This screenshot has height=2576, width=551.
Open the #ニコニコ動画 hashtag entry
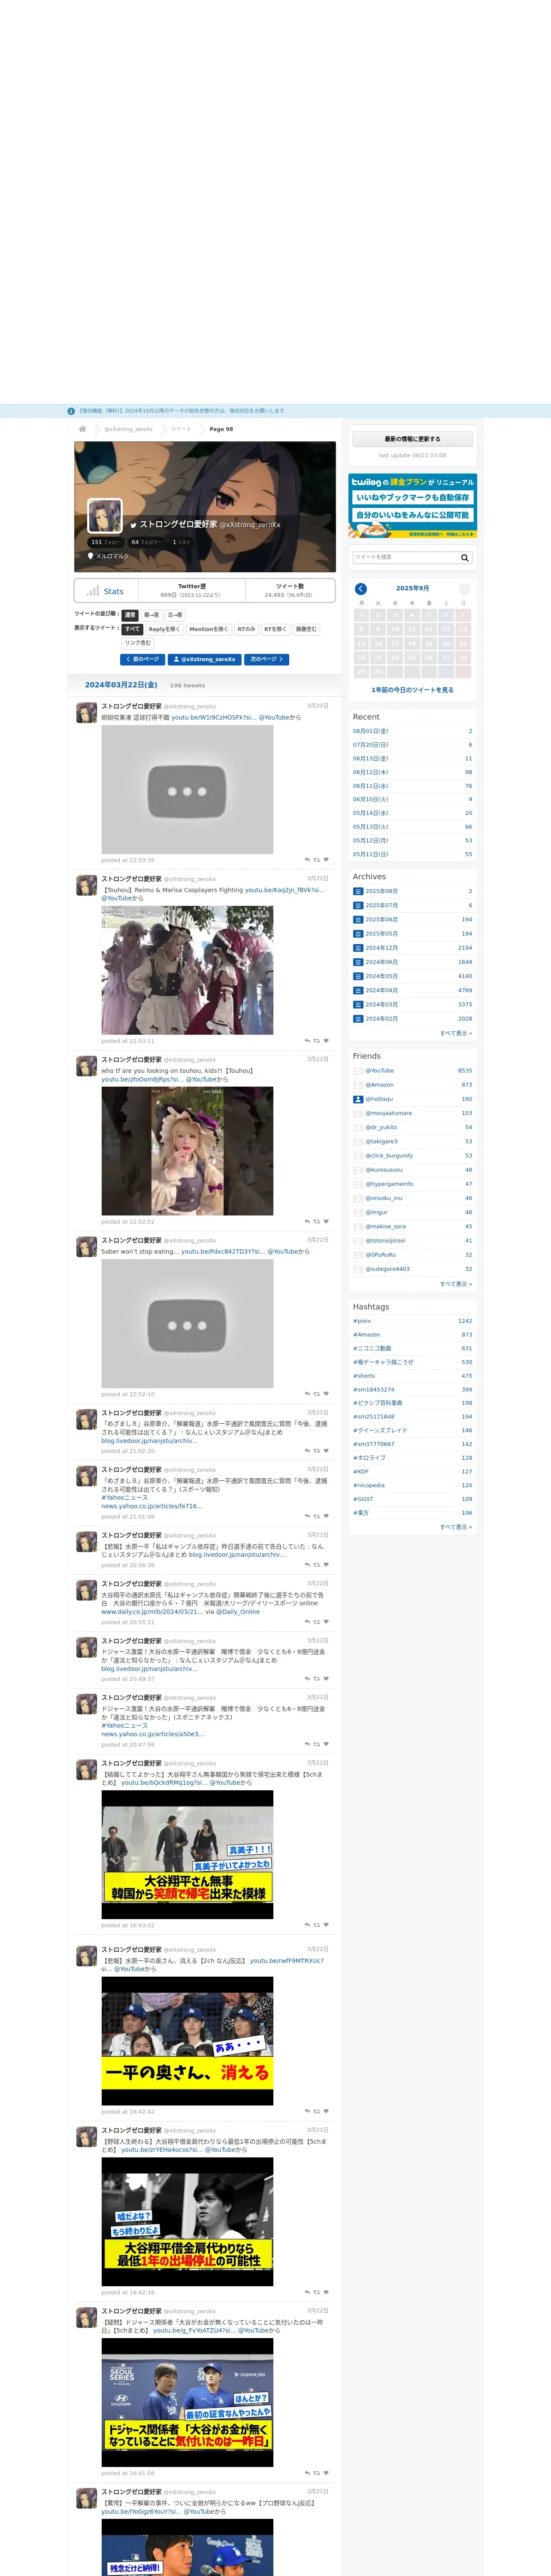tap(372, 1348)
